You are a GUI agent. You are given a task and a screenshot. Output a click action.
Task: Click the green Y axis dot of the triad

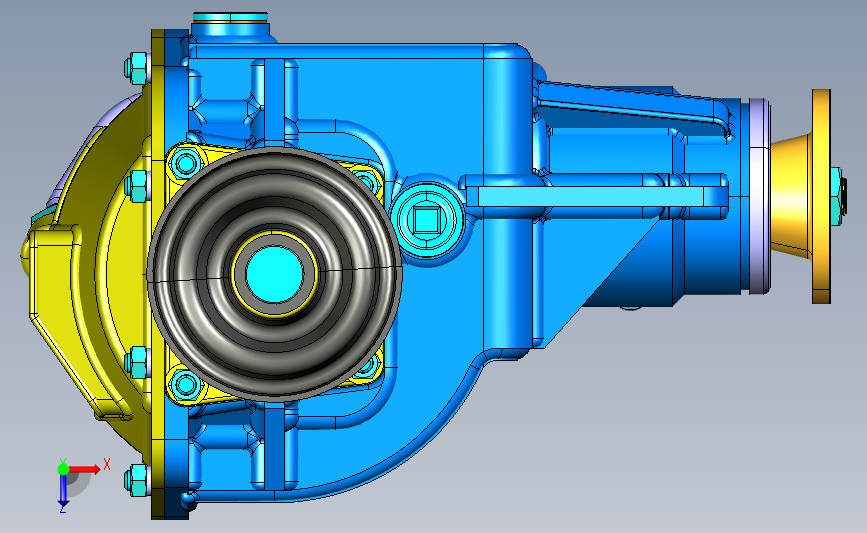click(x=63, y=469)
